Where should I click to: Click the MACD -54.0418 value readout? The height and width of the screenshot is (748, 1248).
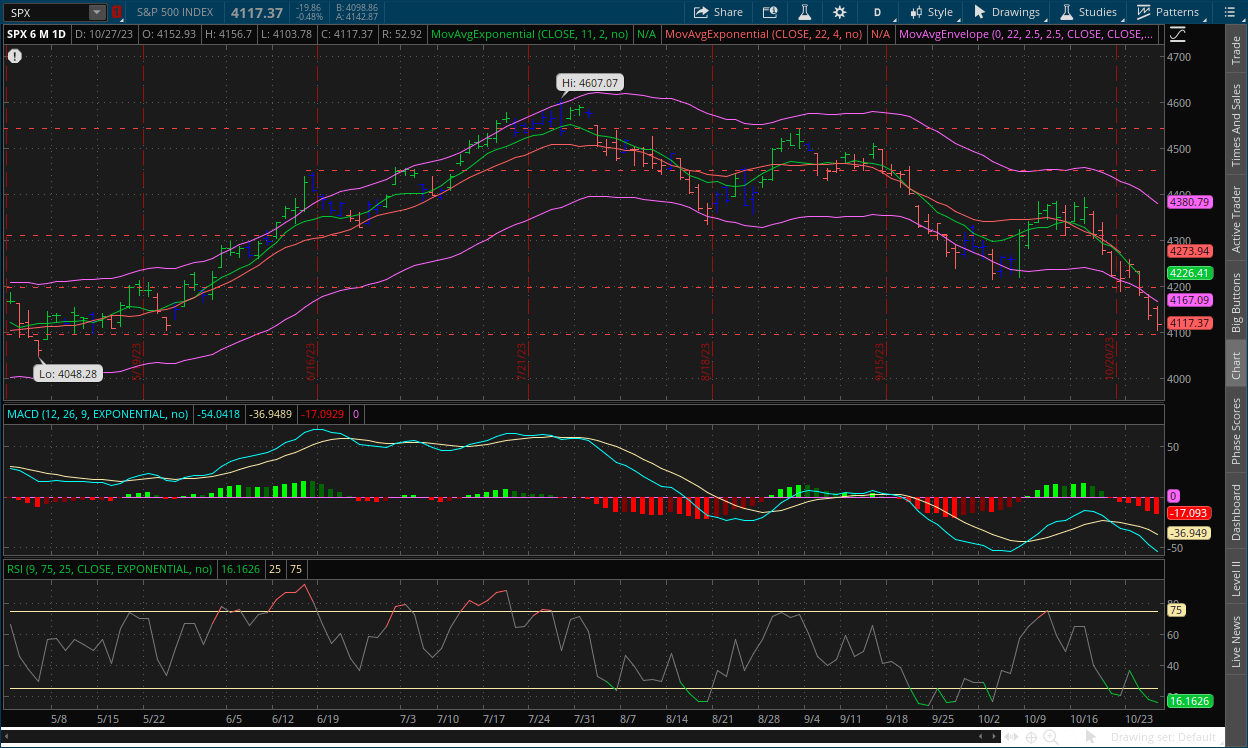click(218, 413)
